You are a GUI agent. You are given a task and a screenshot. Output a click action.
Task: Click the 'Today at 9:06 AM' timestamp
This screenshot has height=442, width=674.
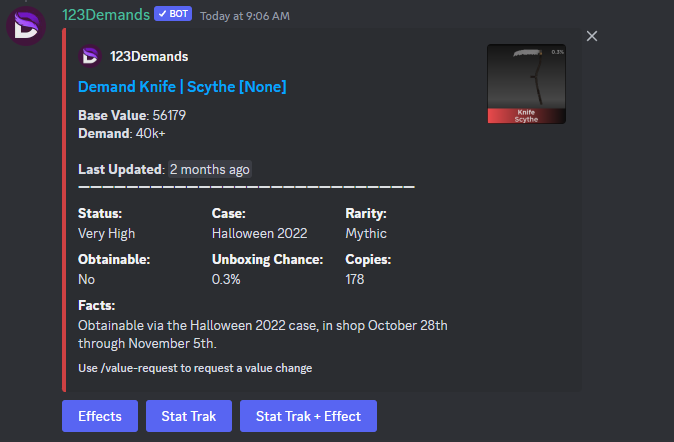[245, 16]
